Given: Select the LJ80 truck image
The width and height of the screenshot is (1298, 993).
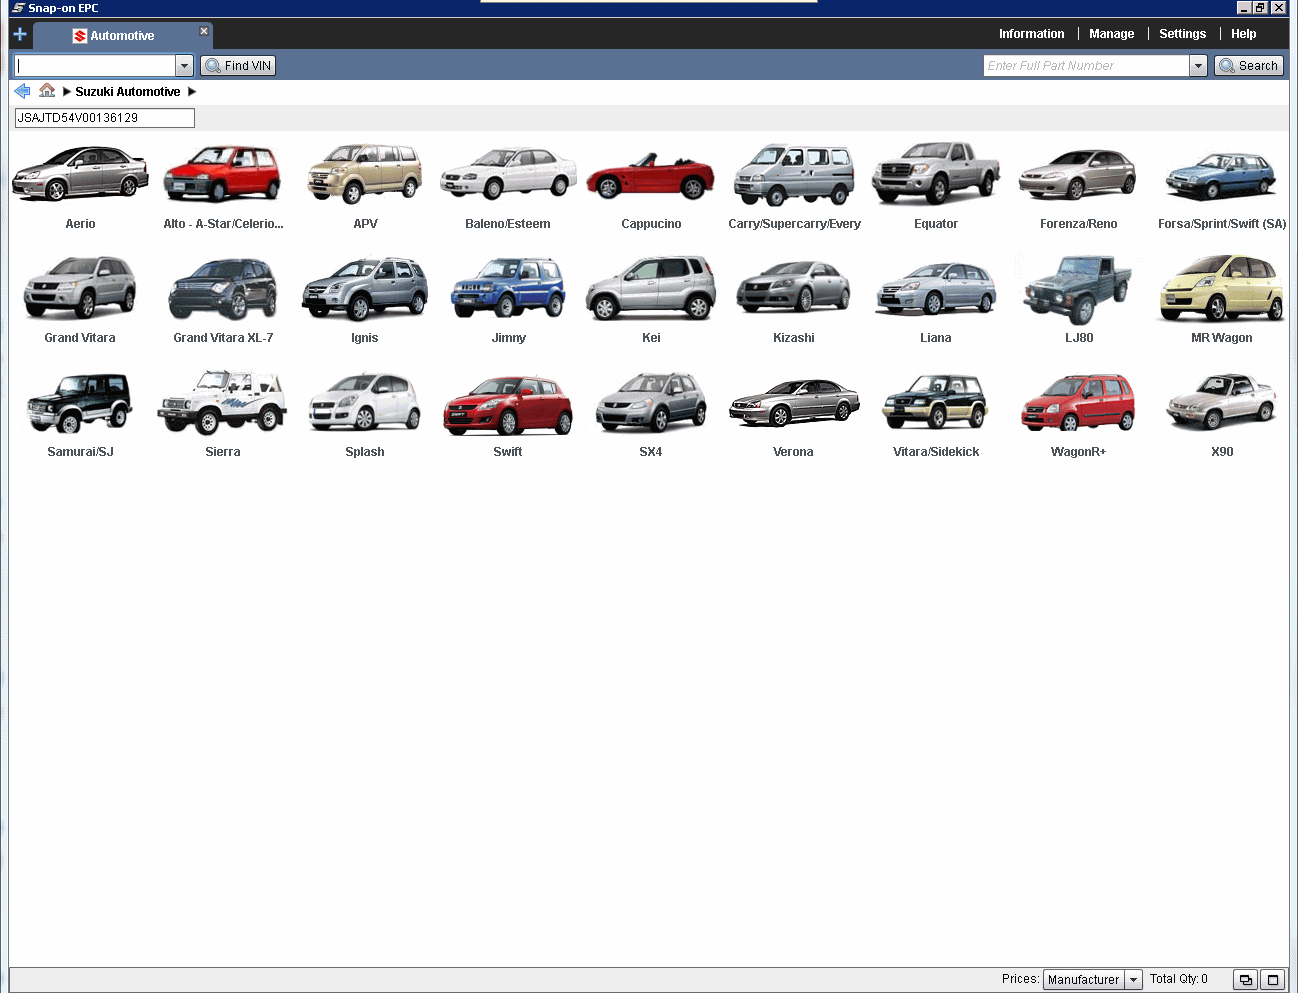Looking at the screenshot, I should 1078,288.
